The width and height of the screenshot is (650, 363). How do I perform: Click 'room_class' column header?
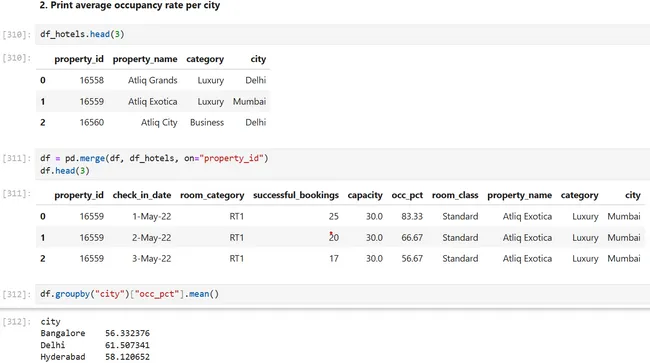click(x=455, y=195)
